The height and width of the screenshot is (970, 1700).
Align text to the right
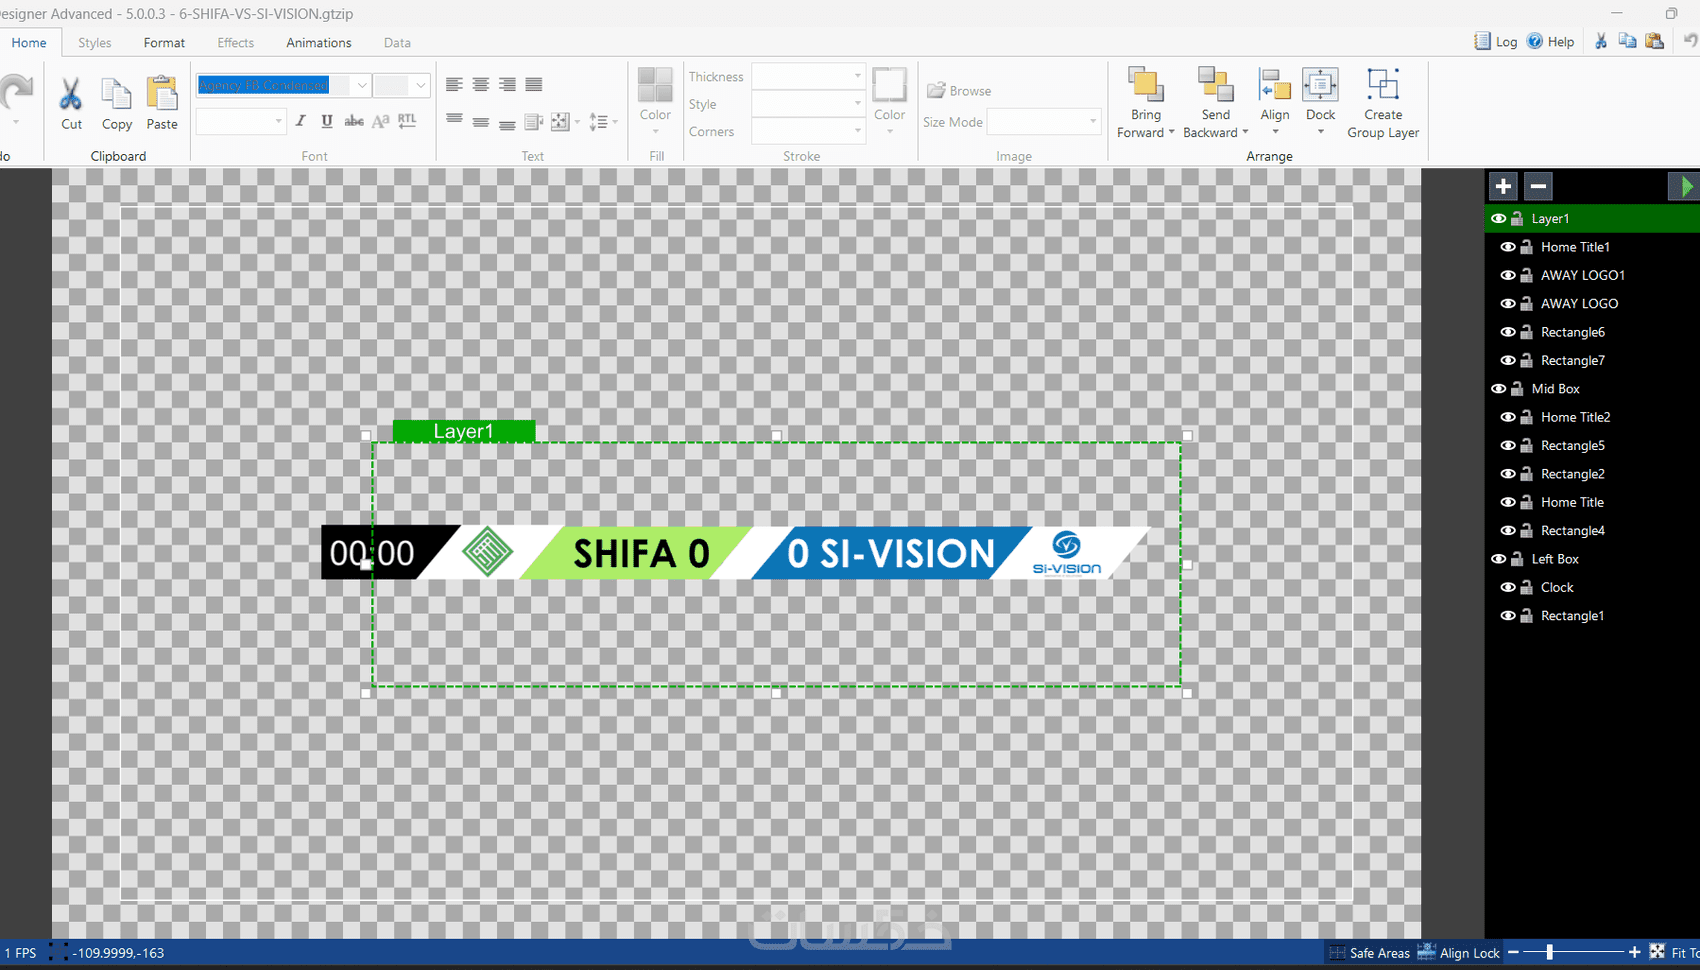click(x=508, y=85)
